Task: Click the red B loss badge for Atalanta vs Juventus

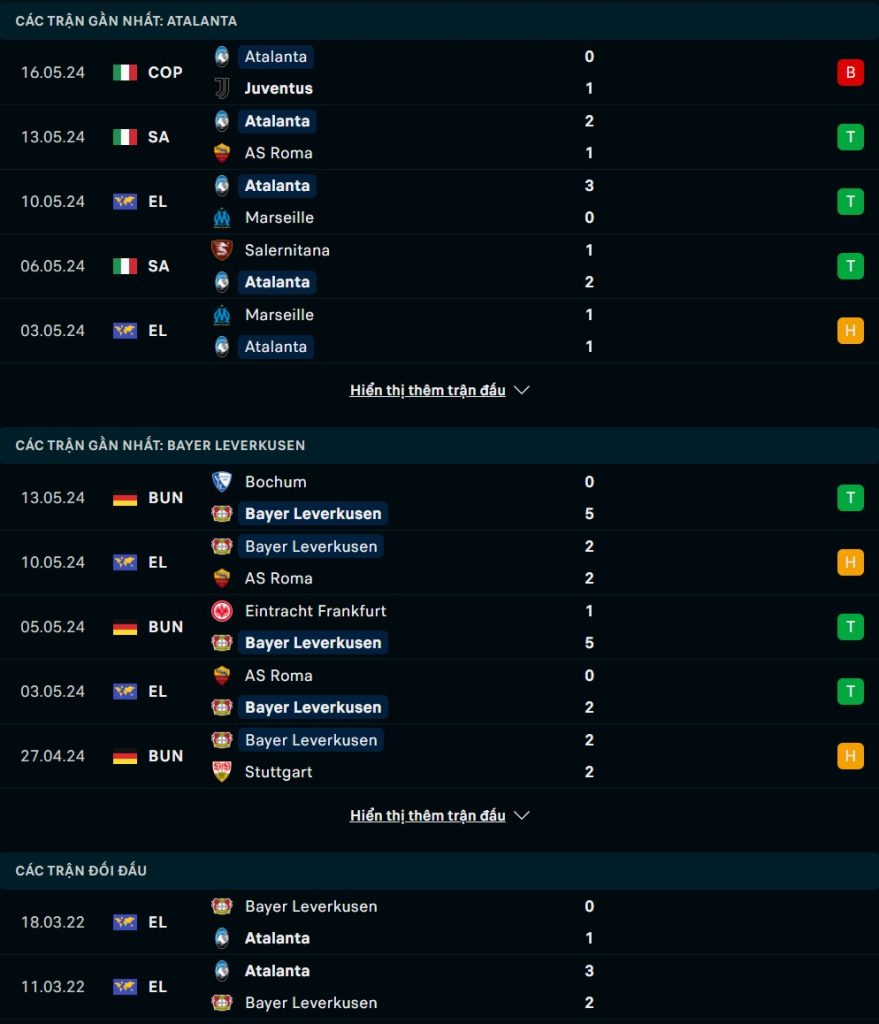Action: click(850, 72)
